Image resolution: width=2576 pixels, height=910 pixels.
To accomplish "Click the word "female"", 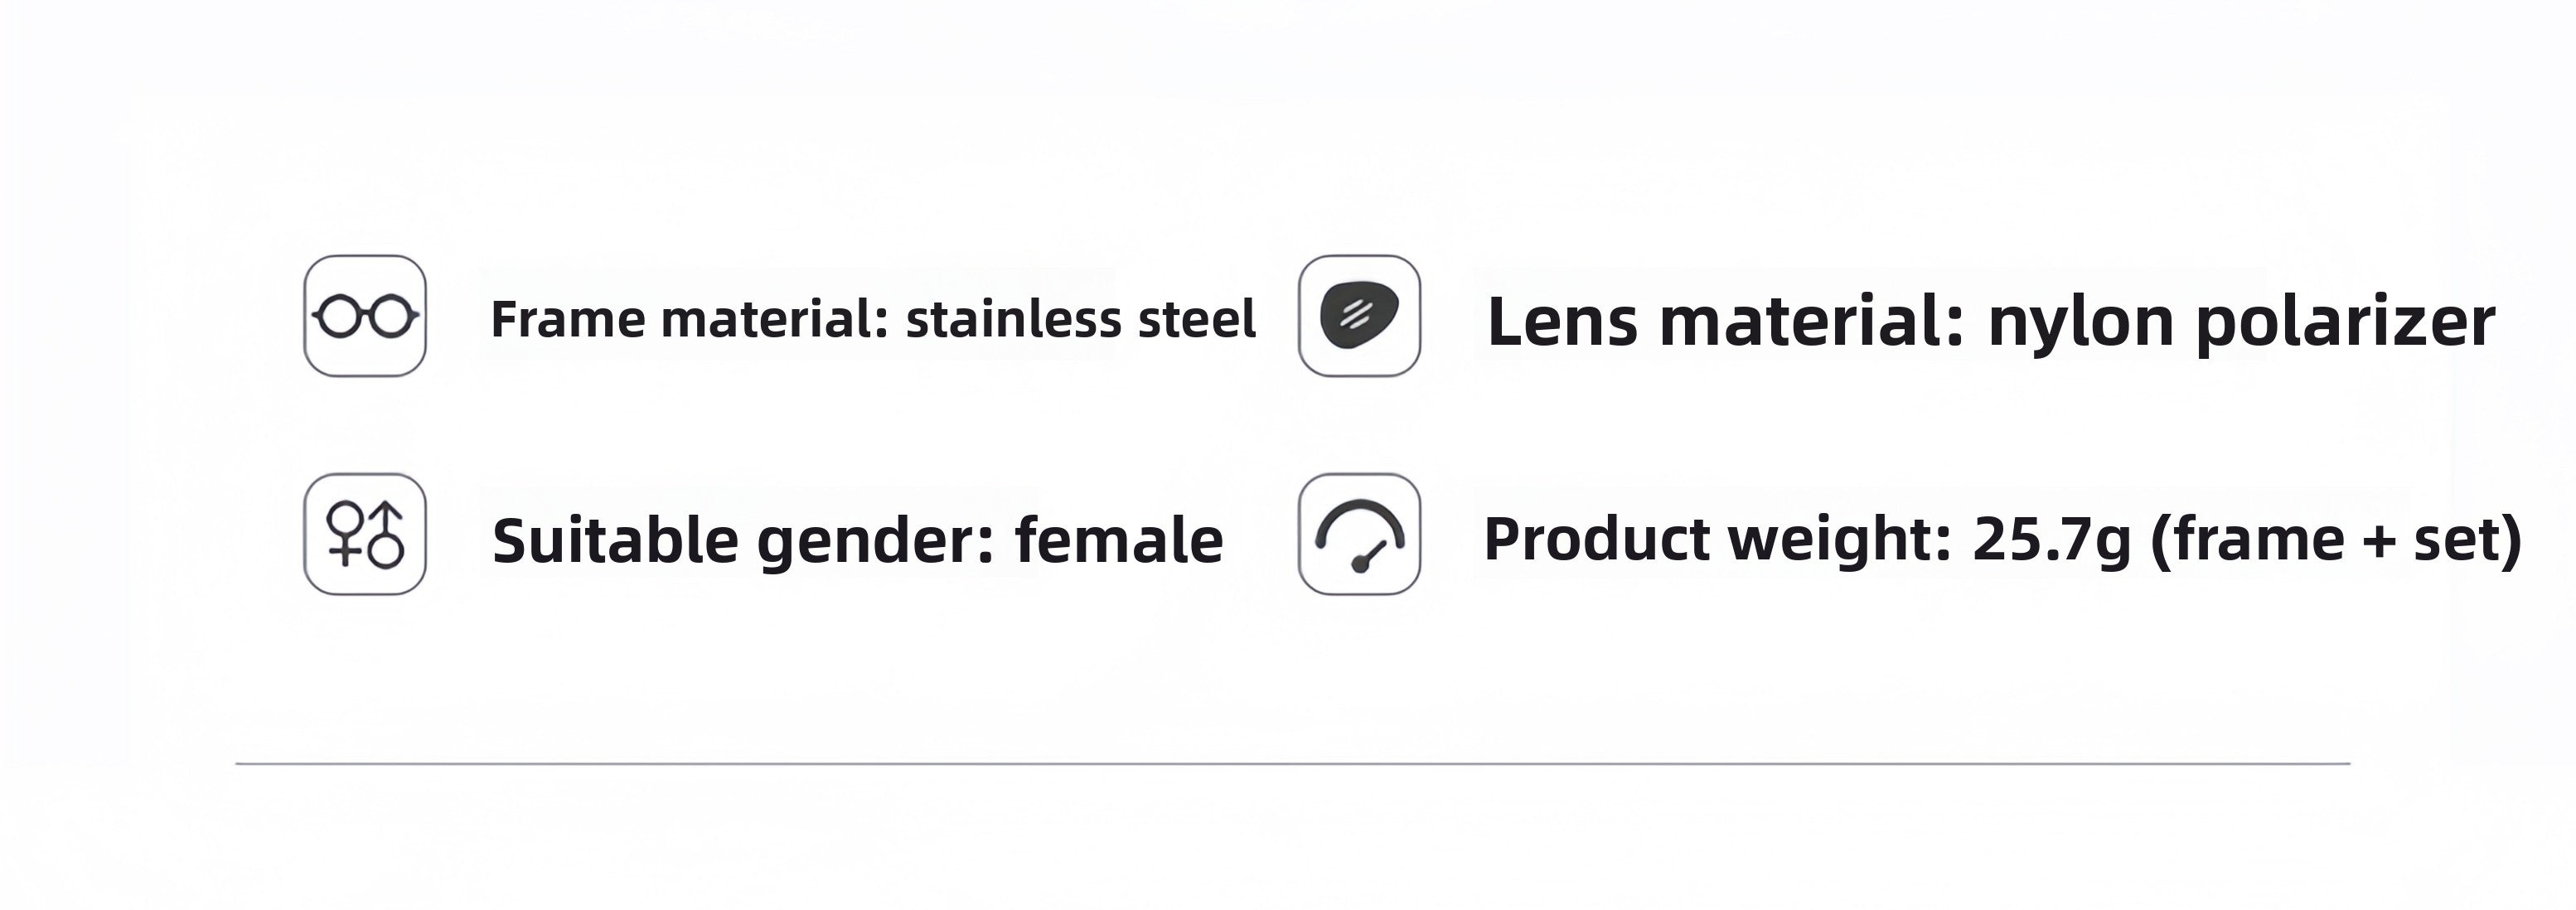I will pyautogui.click(x=1119, y=540).
